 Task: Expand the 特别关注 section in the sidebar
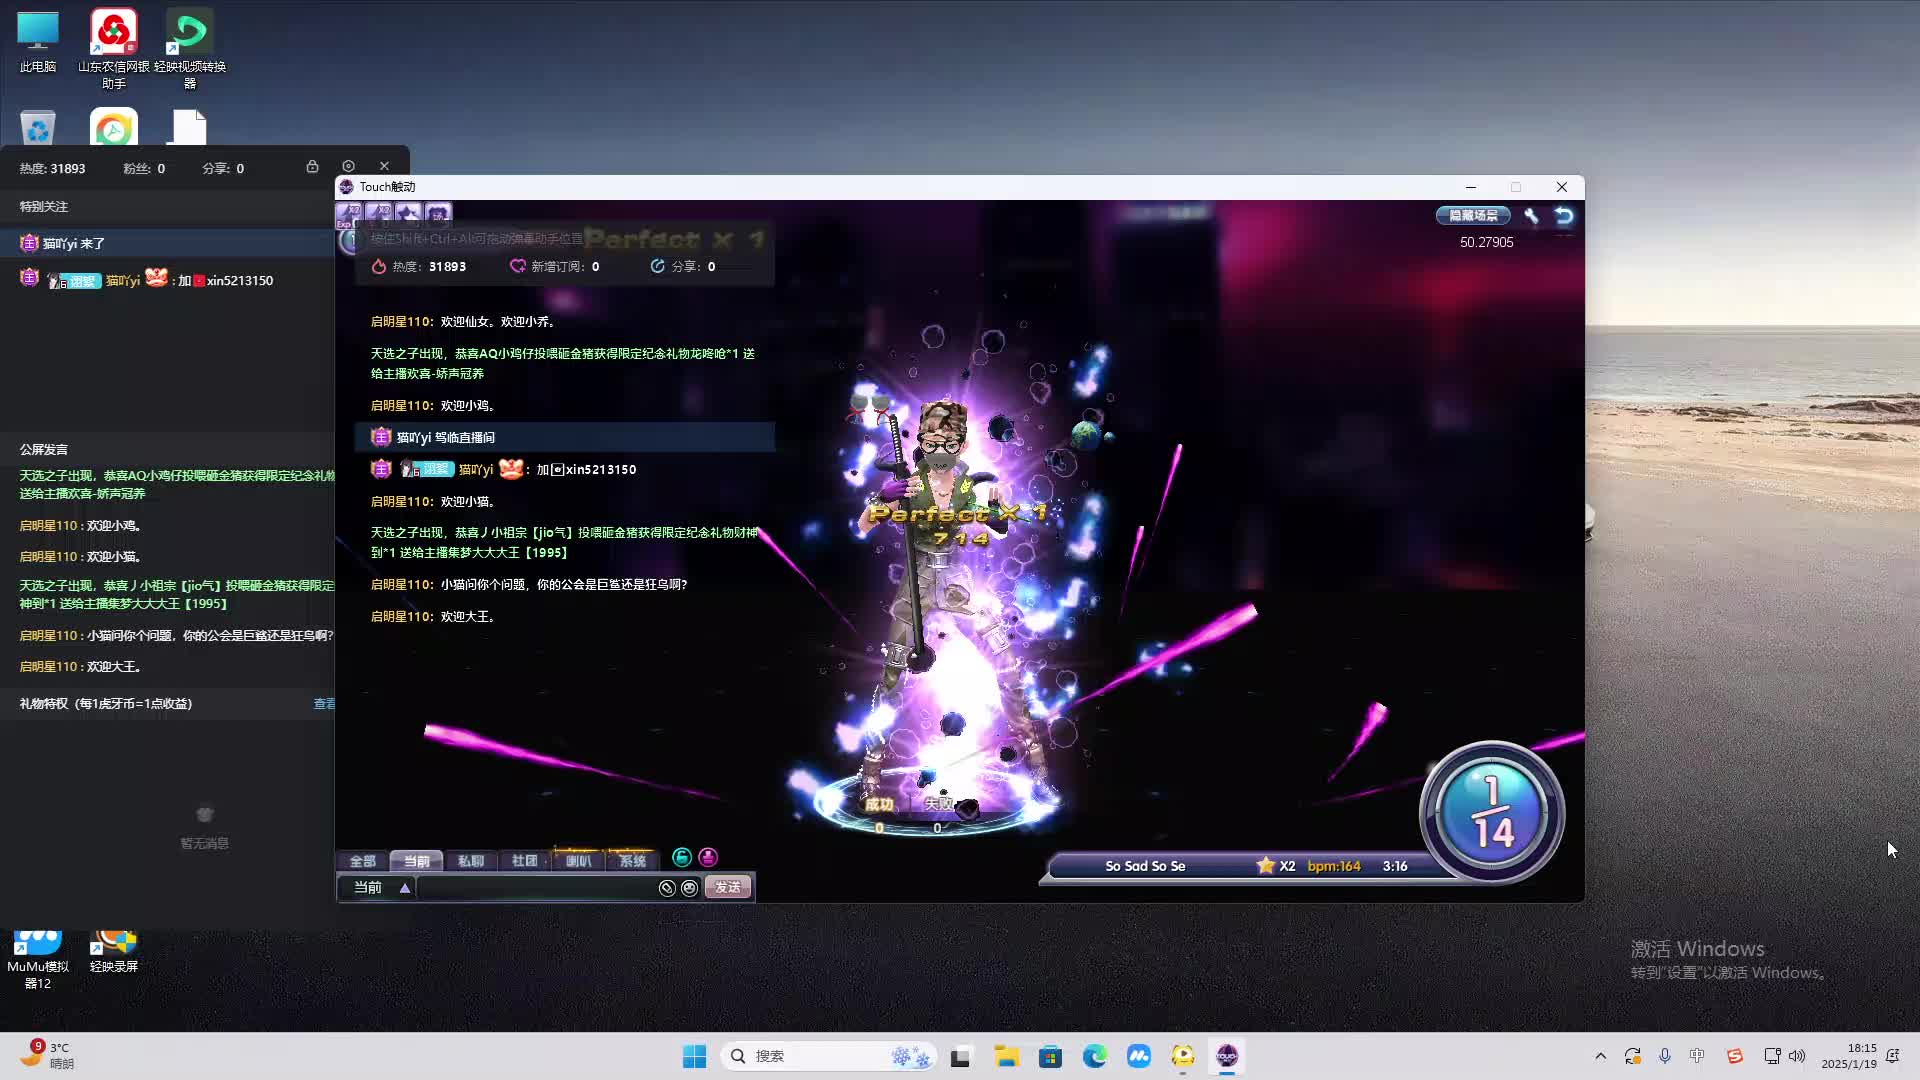[42, 206]
